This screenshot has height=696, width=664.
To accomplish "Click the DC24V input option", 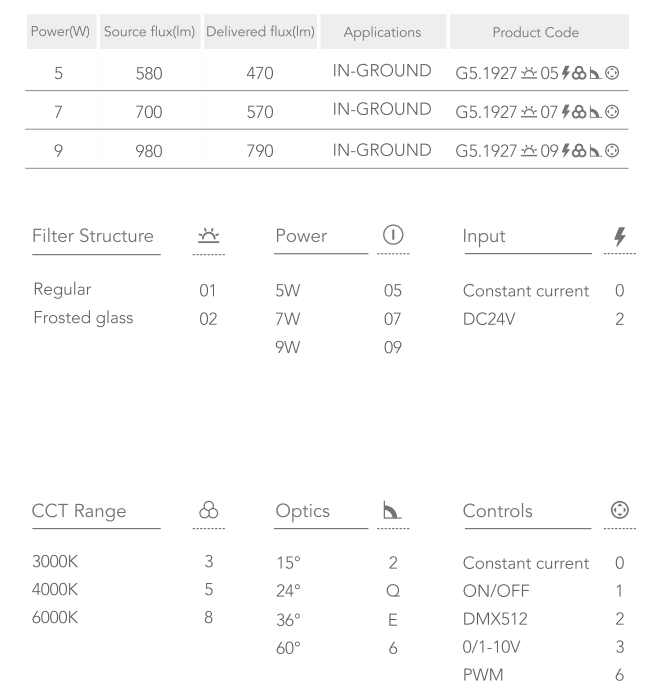I will tap(490, 320).
